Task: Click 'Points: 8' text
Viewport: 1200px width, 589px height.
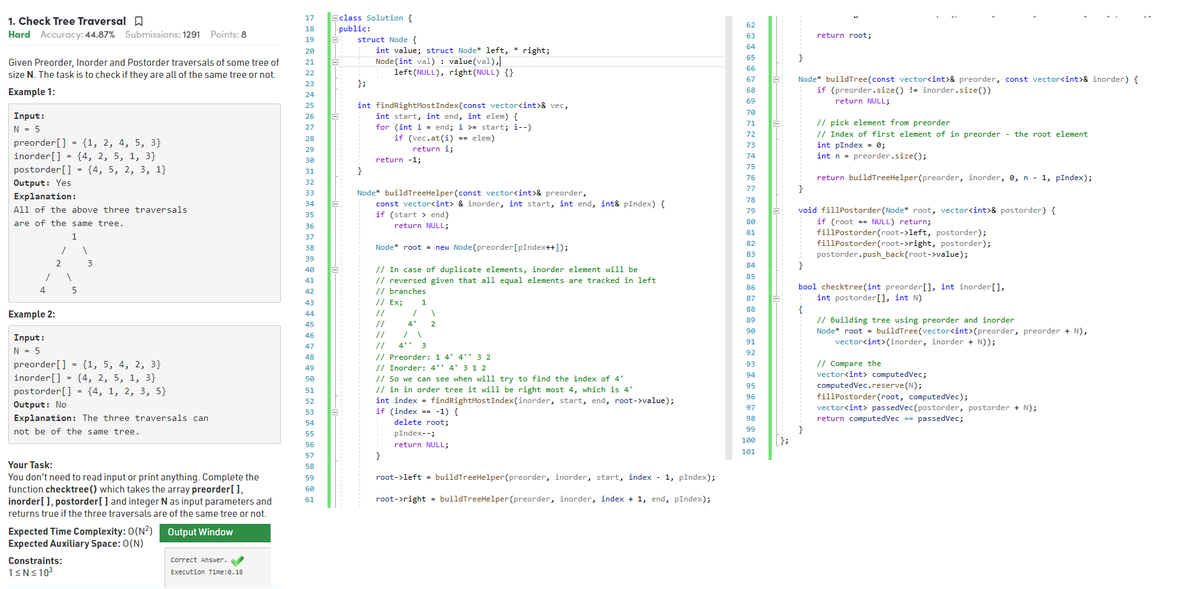Action: coord(229,35)
